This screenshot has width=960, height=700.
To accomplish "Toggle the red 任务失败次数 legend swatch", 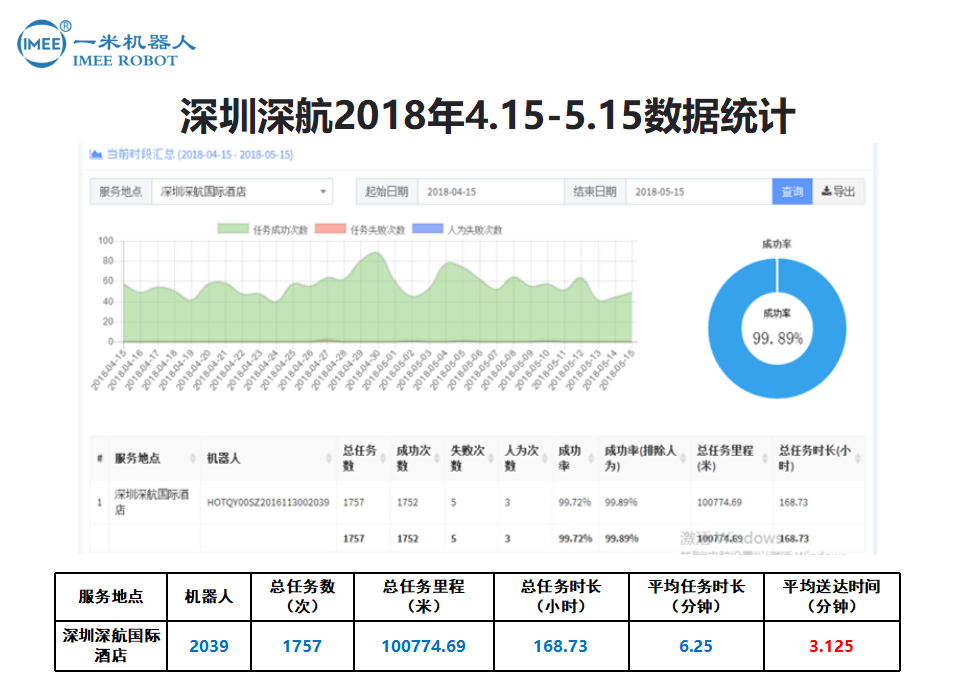I will [x=331, y=229].
